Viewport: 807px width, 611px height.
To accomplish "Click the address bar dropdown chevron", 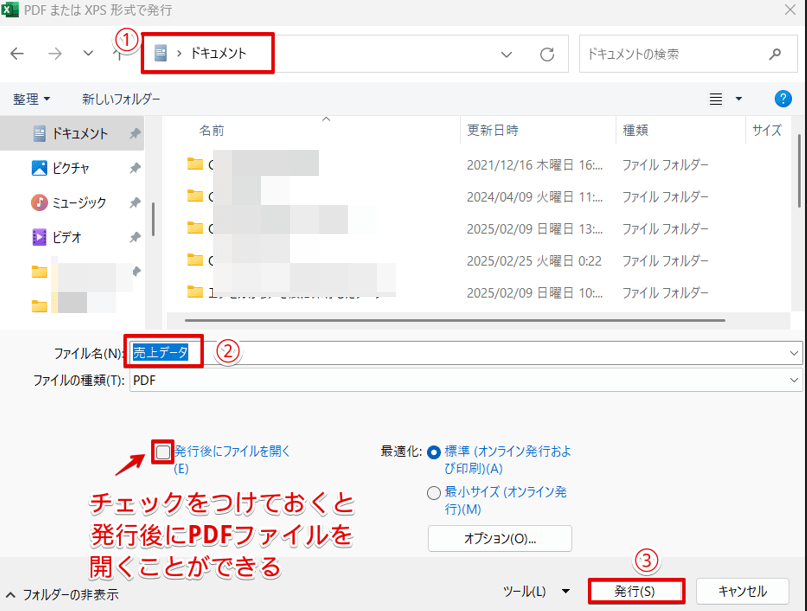I will pos(508,53).
